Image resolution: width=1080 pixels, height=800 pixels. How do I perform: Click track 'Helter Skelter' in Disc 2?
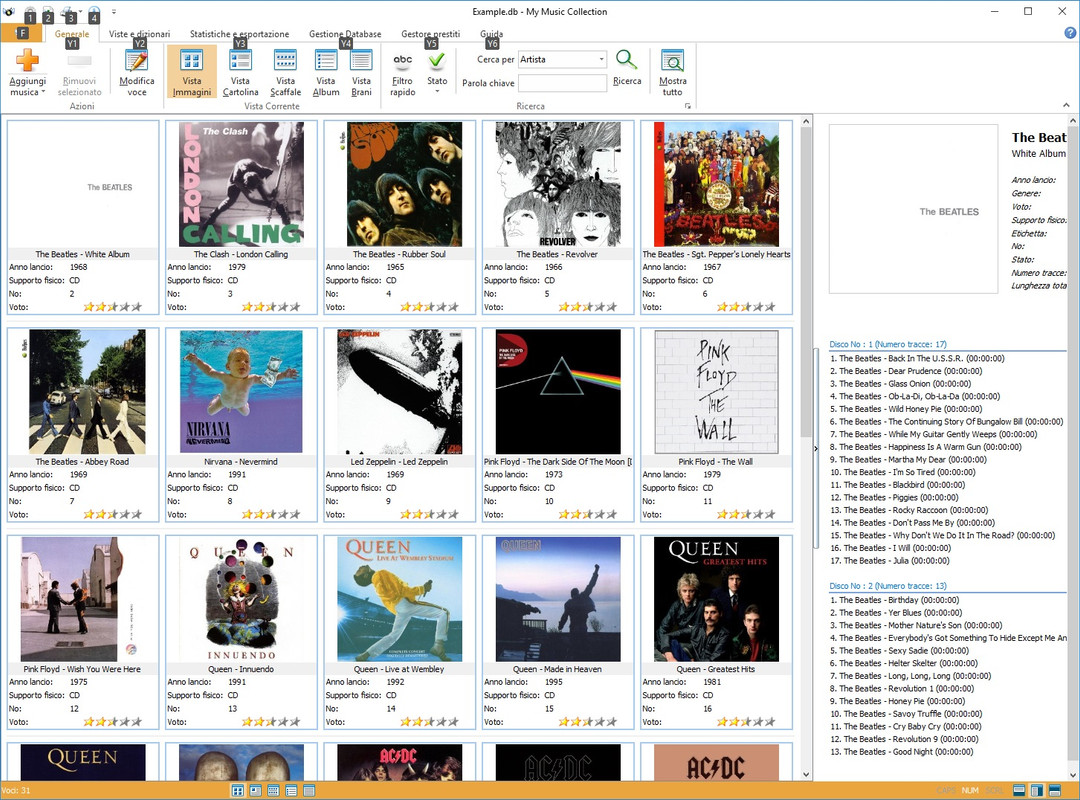pos(904,663)
